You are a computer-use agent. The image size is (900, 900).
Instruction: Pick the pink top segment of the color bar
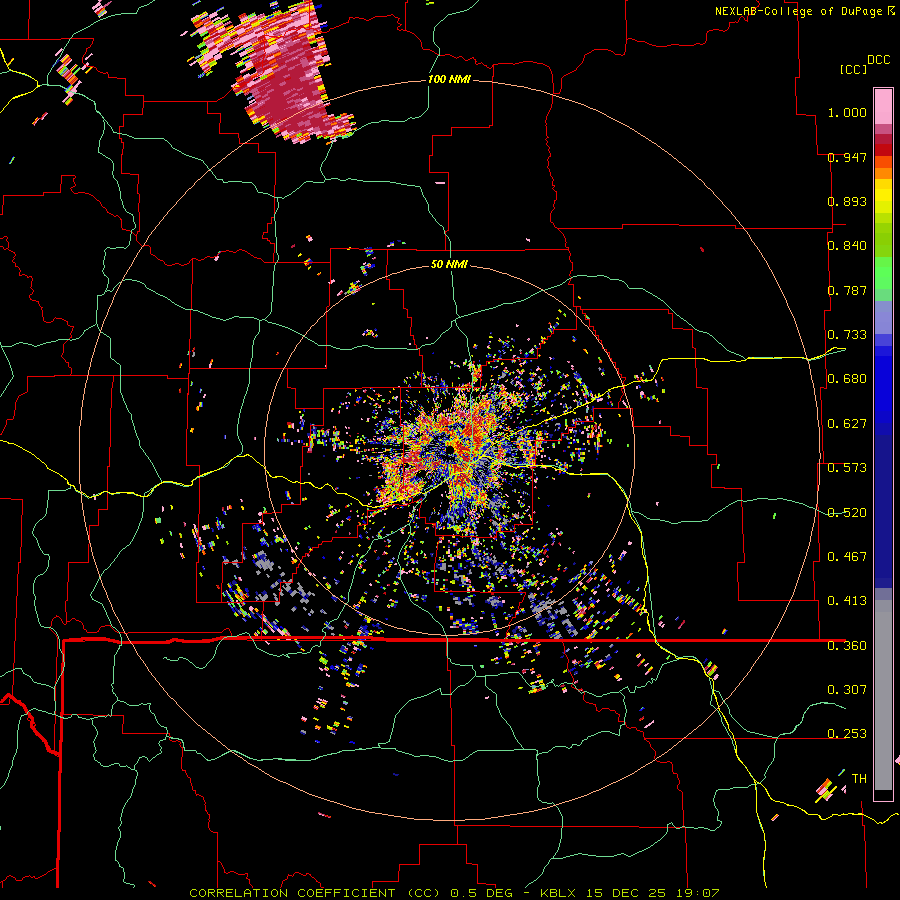[x=883, y=106]
